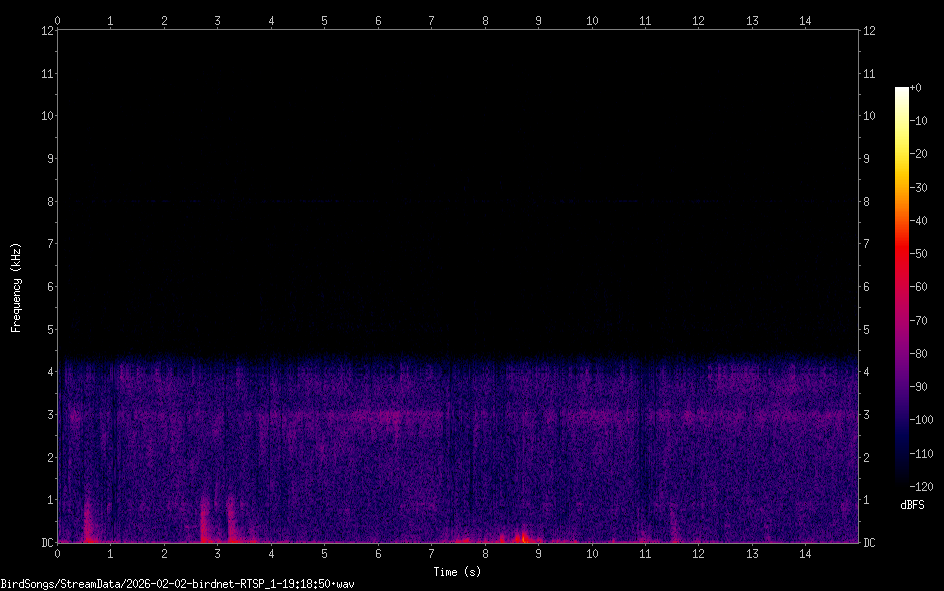Click the -50 label on the color scale
Viewport: 944px width, 591px height.
pos(920,253)
